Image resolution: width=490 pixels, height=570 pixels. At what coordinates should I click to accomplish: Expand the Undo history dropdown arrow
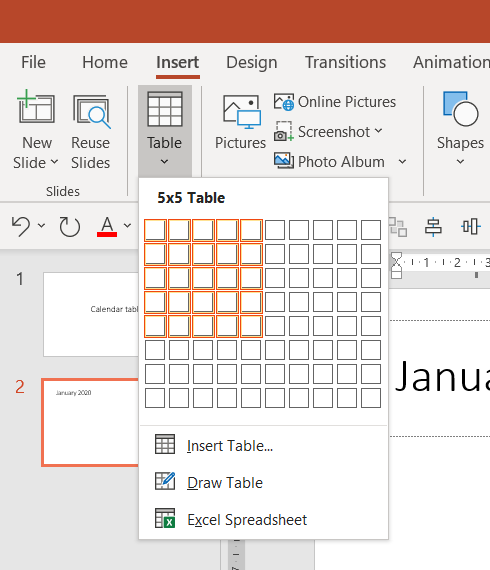point(41,226)
